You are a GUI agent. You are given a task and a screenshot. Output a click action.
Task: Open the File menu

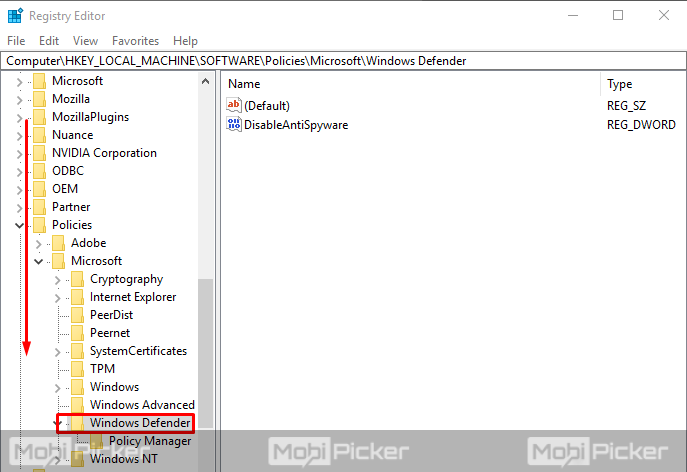point(16,41)
